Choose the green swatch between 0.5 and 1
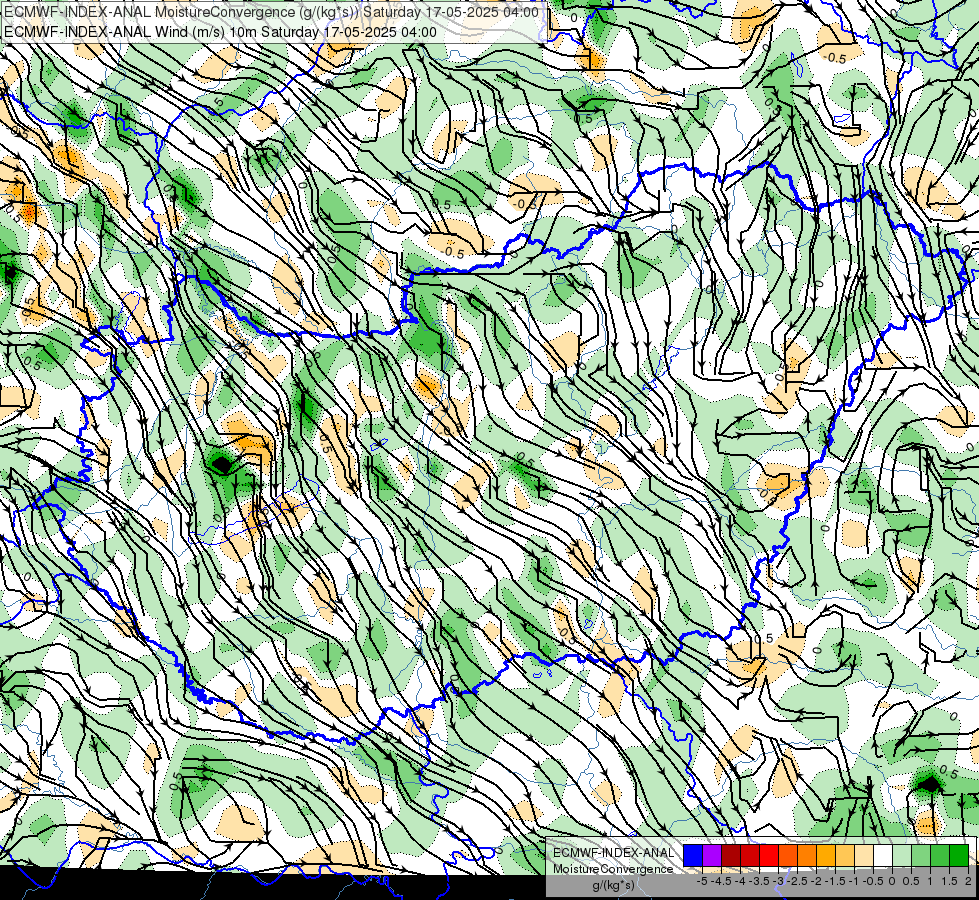This screenshot has height=900, width=979. coord(921,856)
